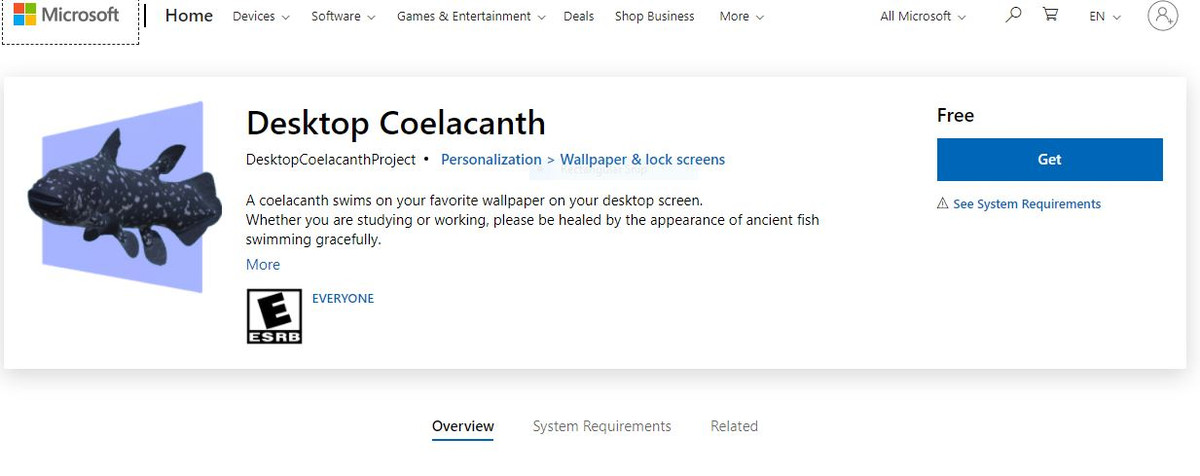
Task: Go to the Deals menu item
Action: [x=578, y=17]
